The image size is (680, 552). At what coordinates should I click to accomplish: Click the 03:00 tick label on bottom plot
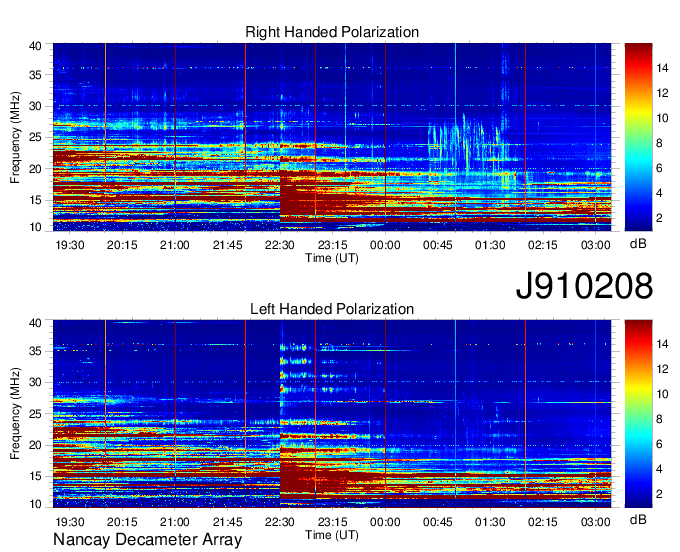coord(595,522)
